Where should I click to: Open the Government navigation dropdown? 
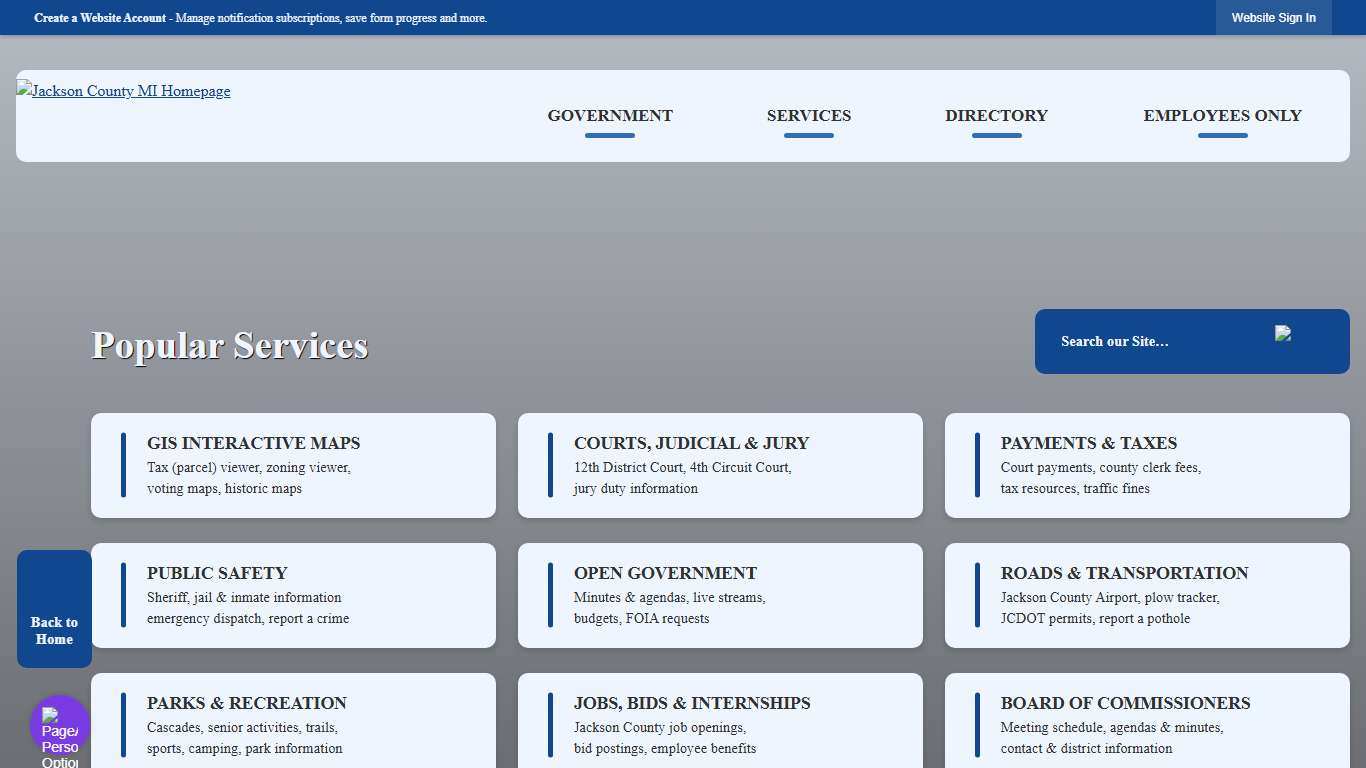coord(609,115)
